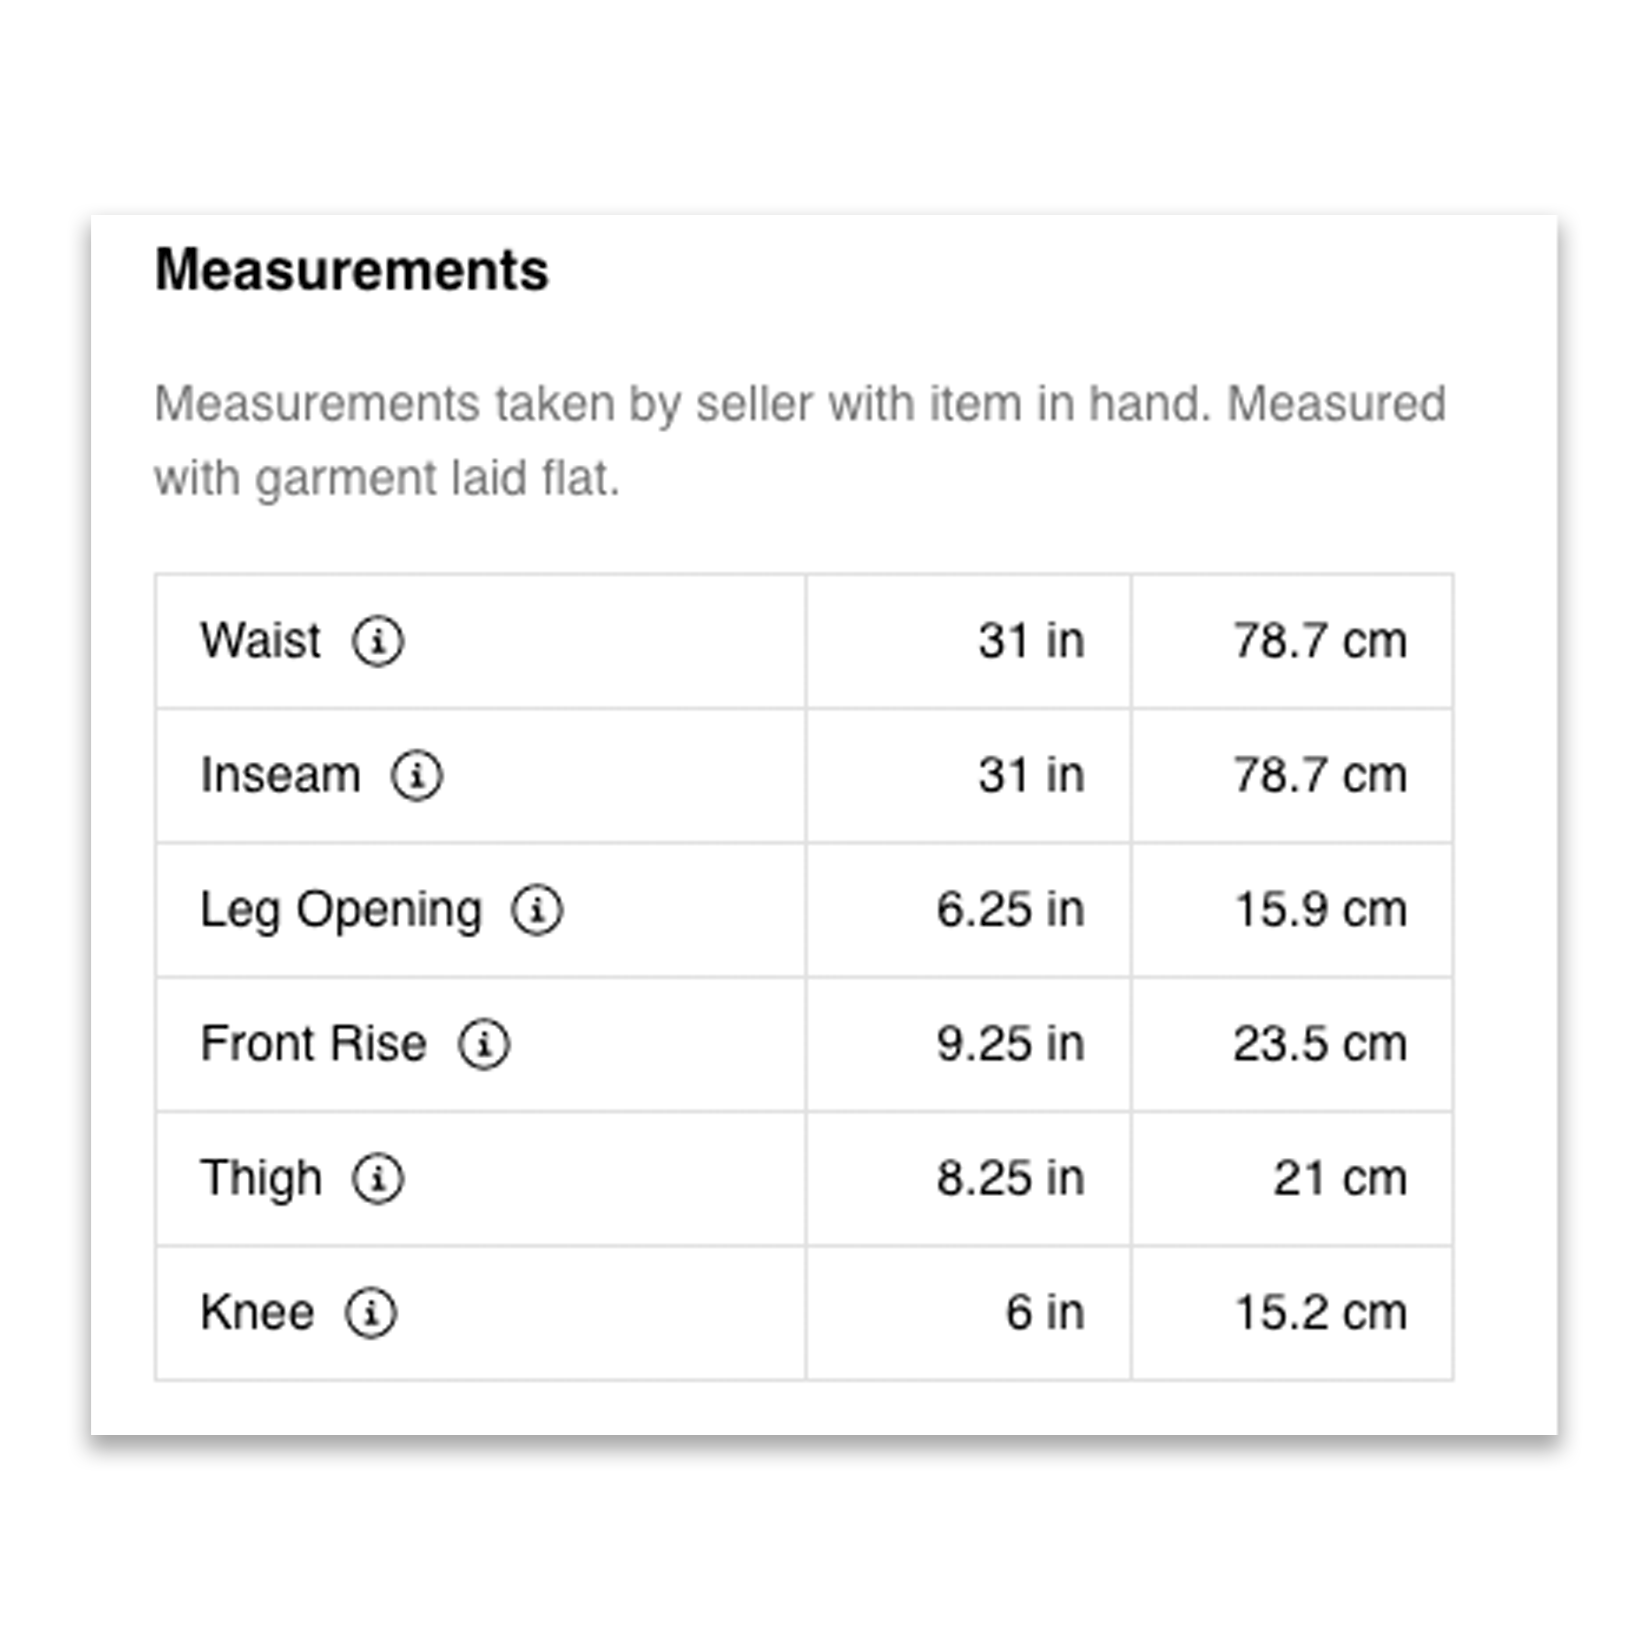Image resolution: width=1650 pixels, height=1650 pixels.
Task: Click the Leg Opening label
Action: tap(341, 910)
